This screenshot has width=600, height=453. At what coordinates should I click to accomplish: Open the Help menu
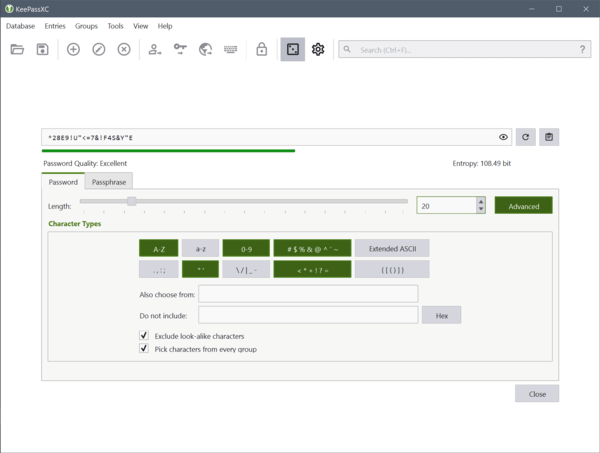[165, 26]
